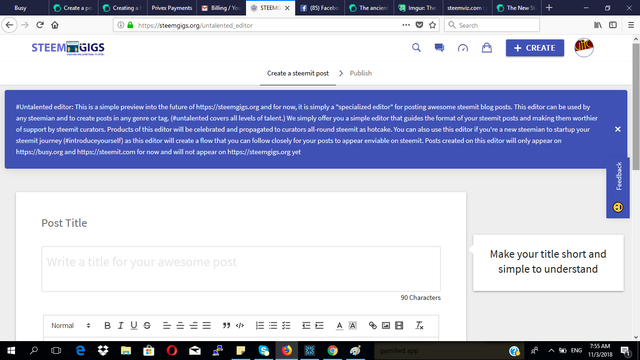Switch to the Facebook browser tab
The width and height of the screenshot is (640, 360).
pos(320,8)
